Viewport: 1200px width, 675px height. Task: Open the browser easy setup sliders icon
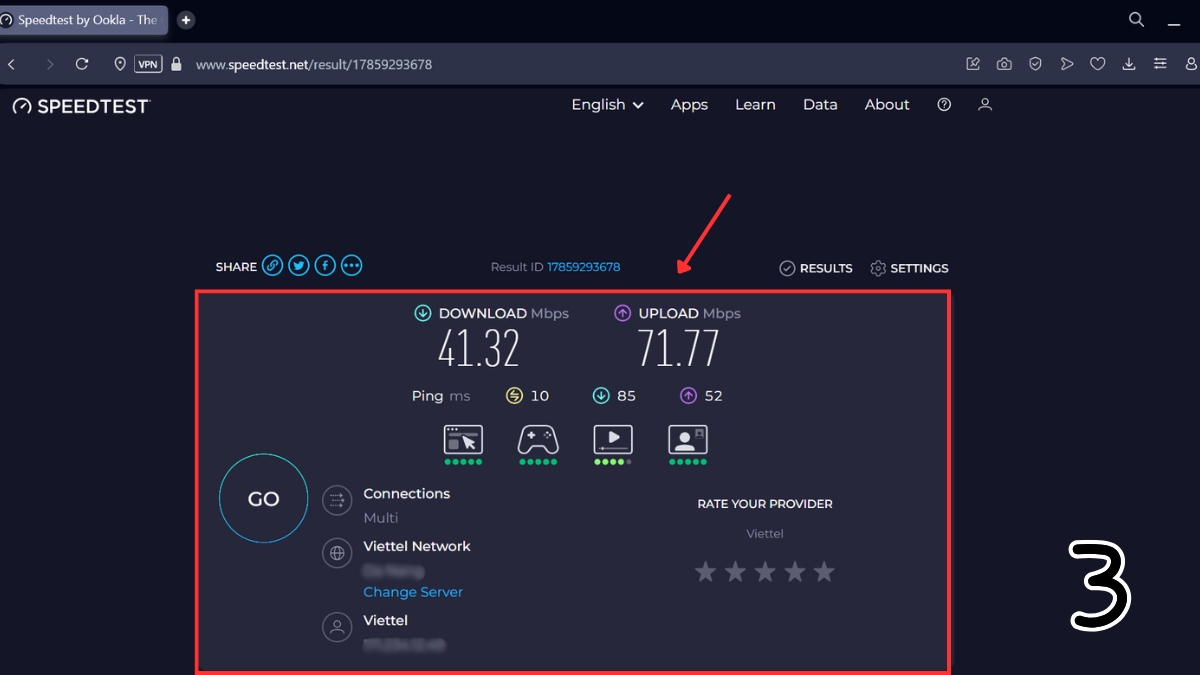tap(1160, 64)
